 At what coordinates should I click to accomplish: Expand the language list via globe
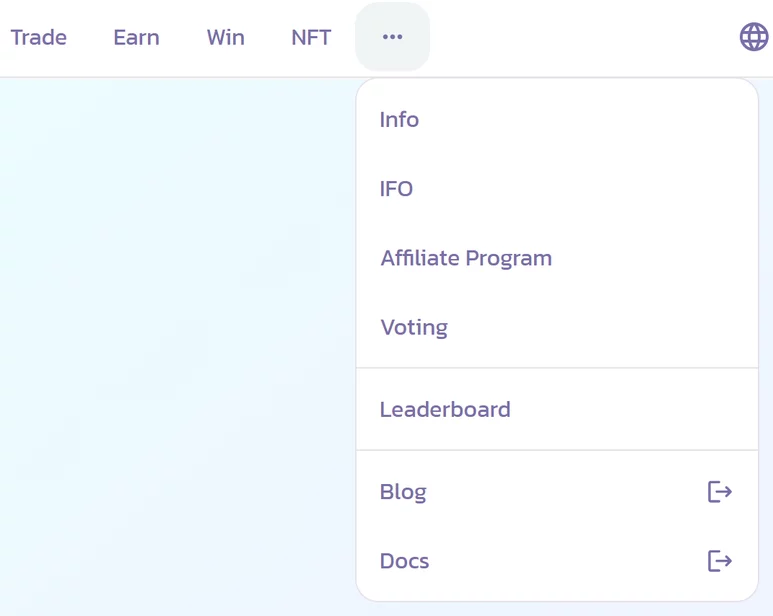753,37
